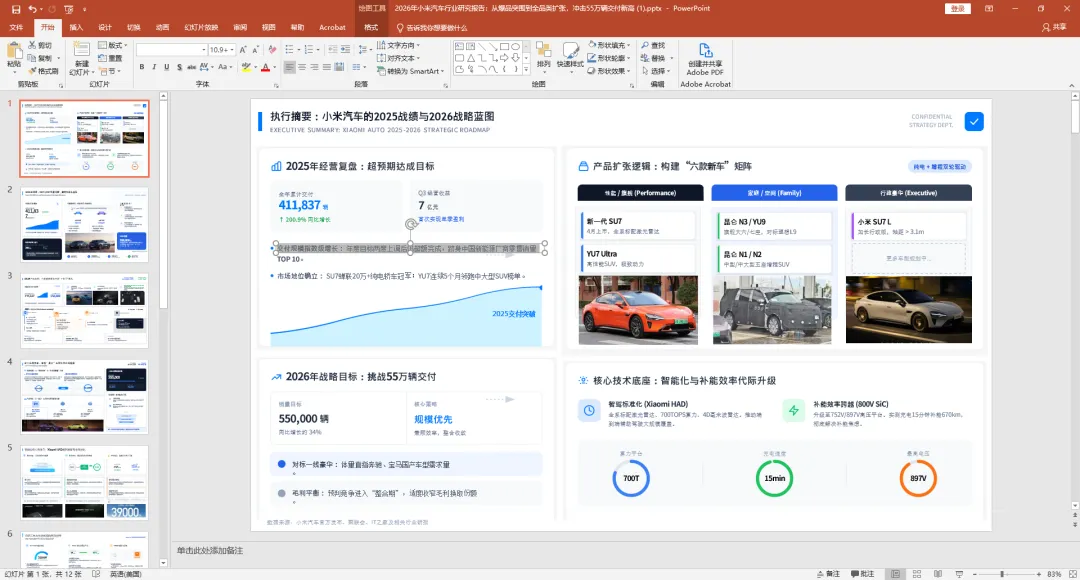Pick the rectangle shape in shapes gallery

(504, 46)
